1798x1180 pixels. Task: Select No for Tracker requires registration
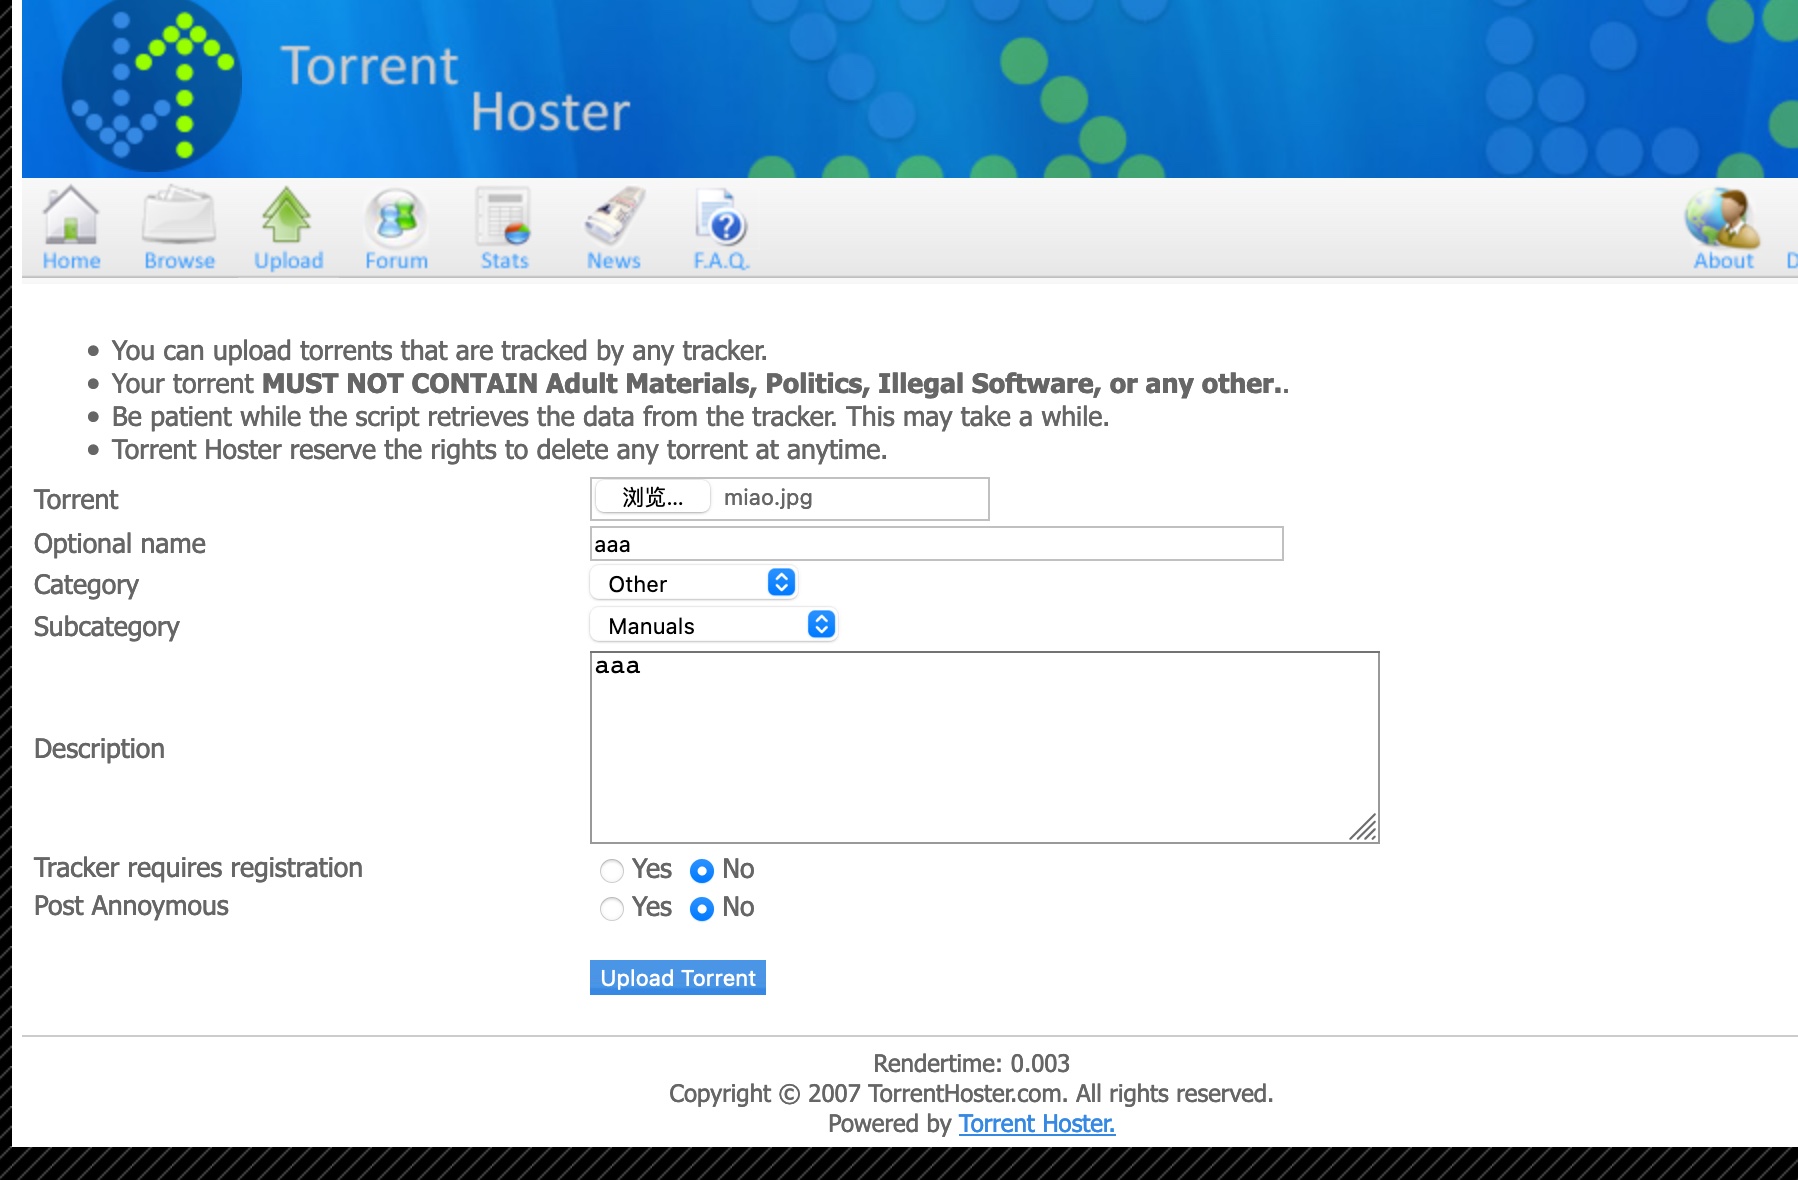[x=702, y=871]
